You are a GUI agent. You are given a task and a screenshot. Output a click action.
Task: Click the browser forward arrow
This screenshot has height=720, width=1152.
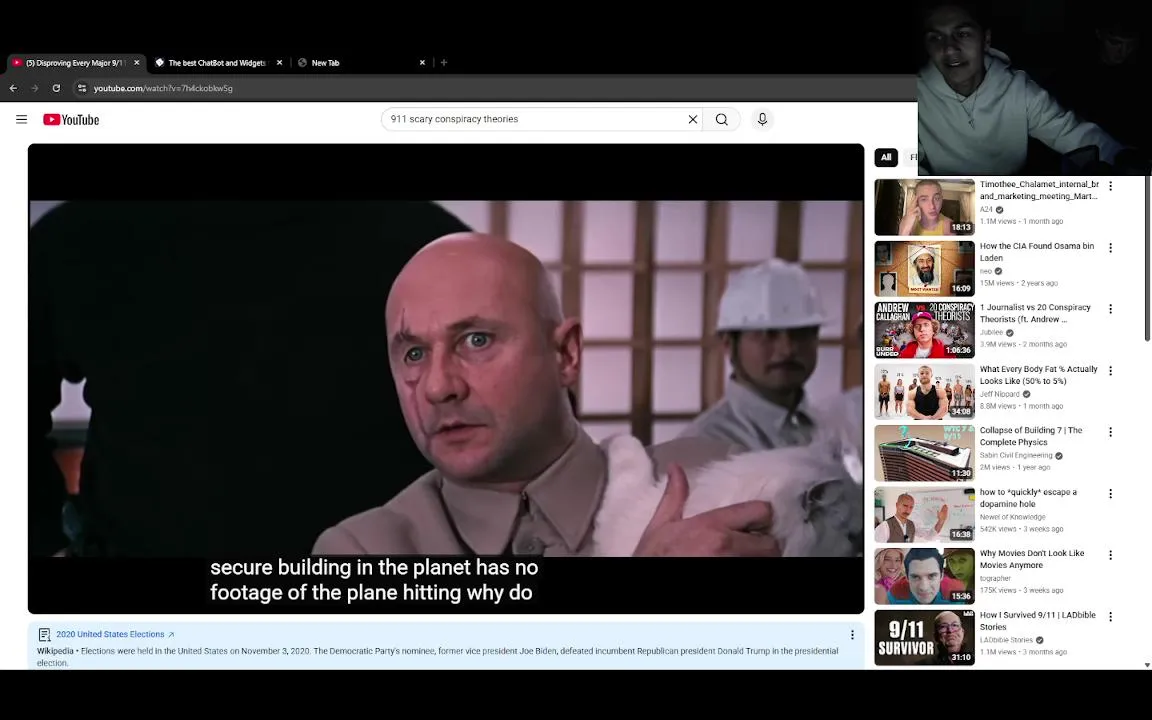(35, 88)
